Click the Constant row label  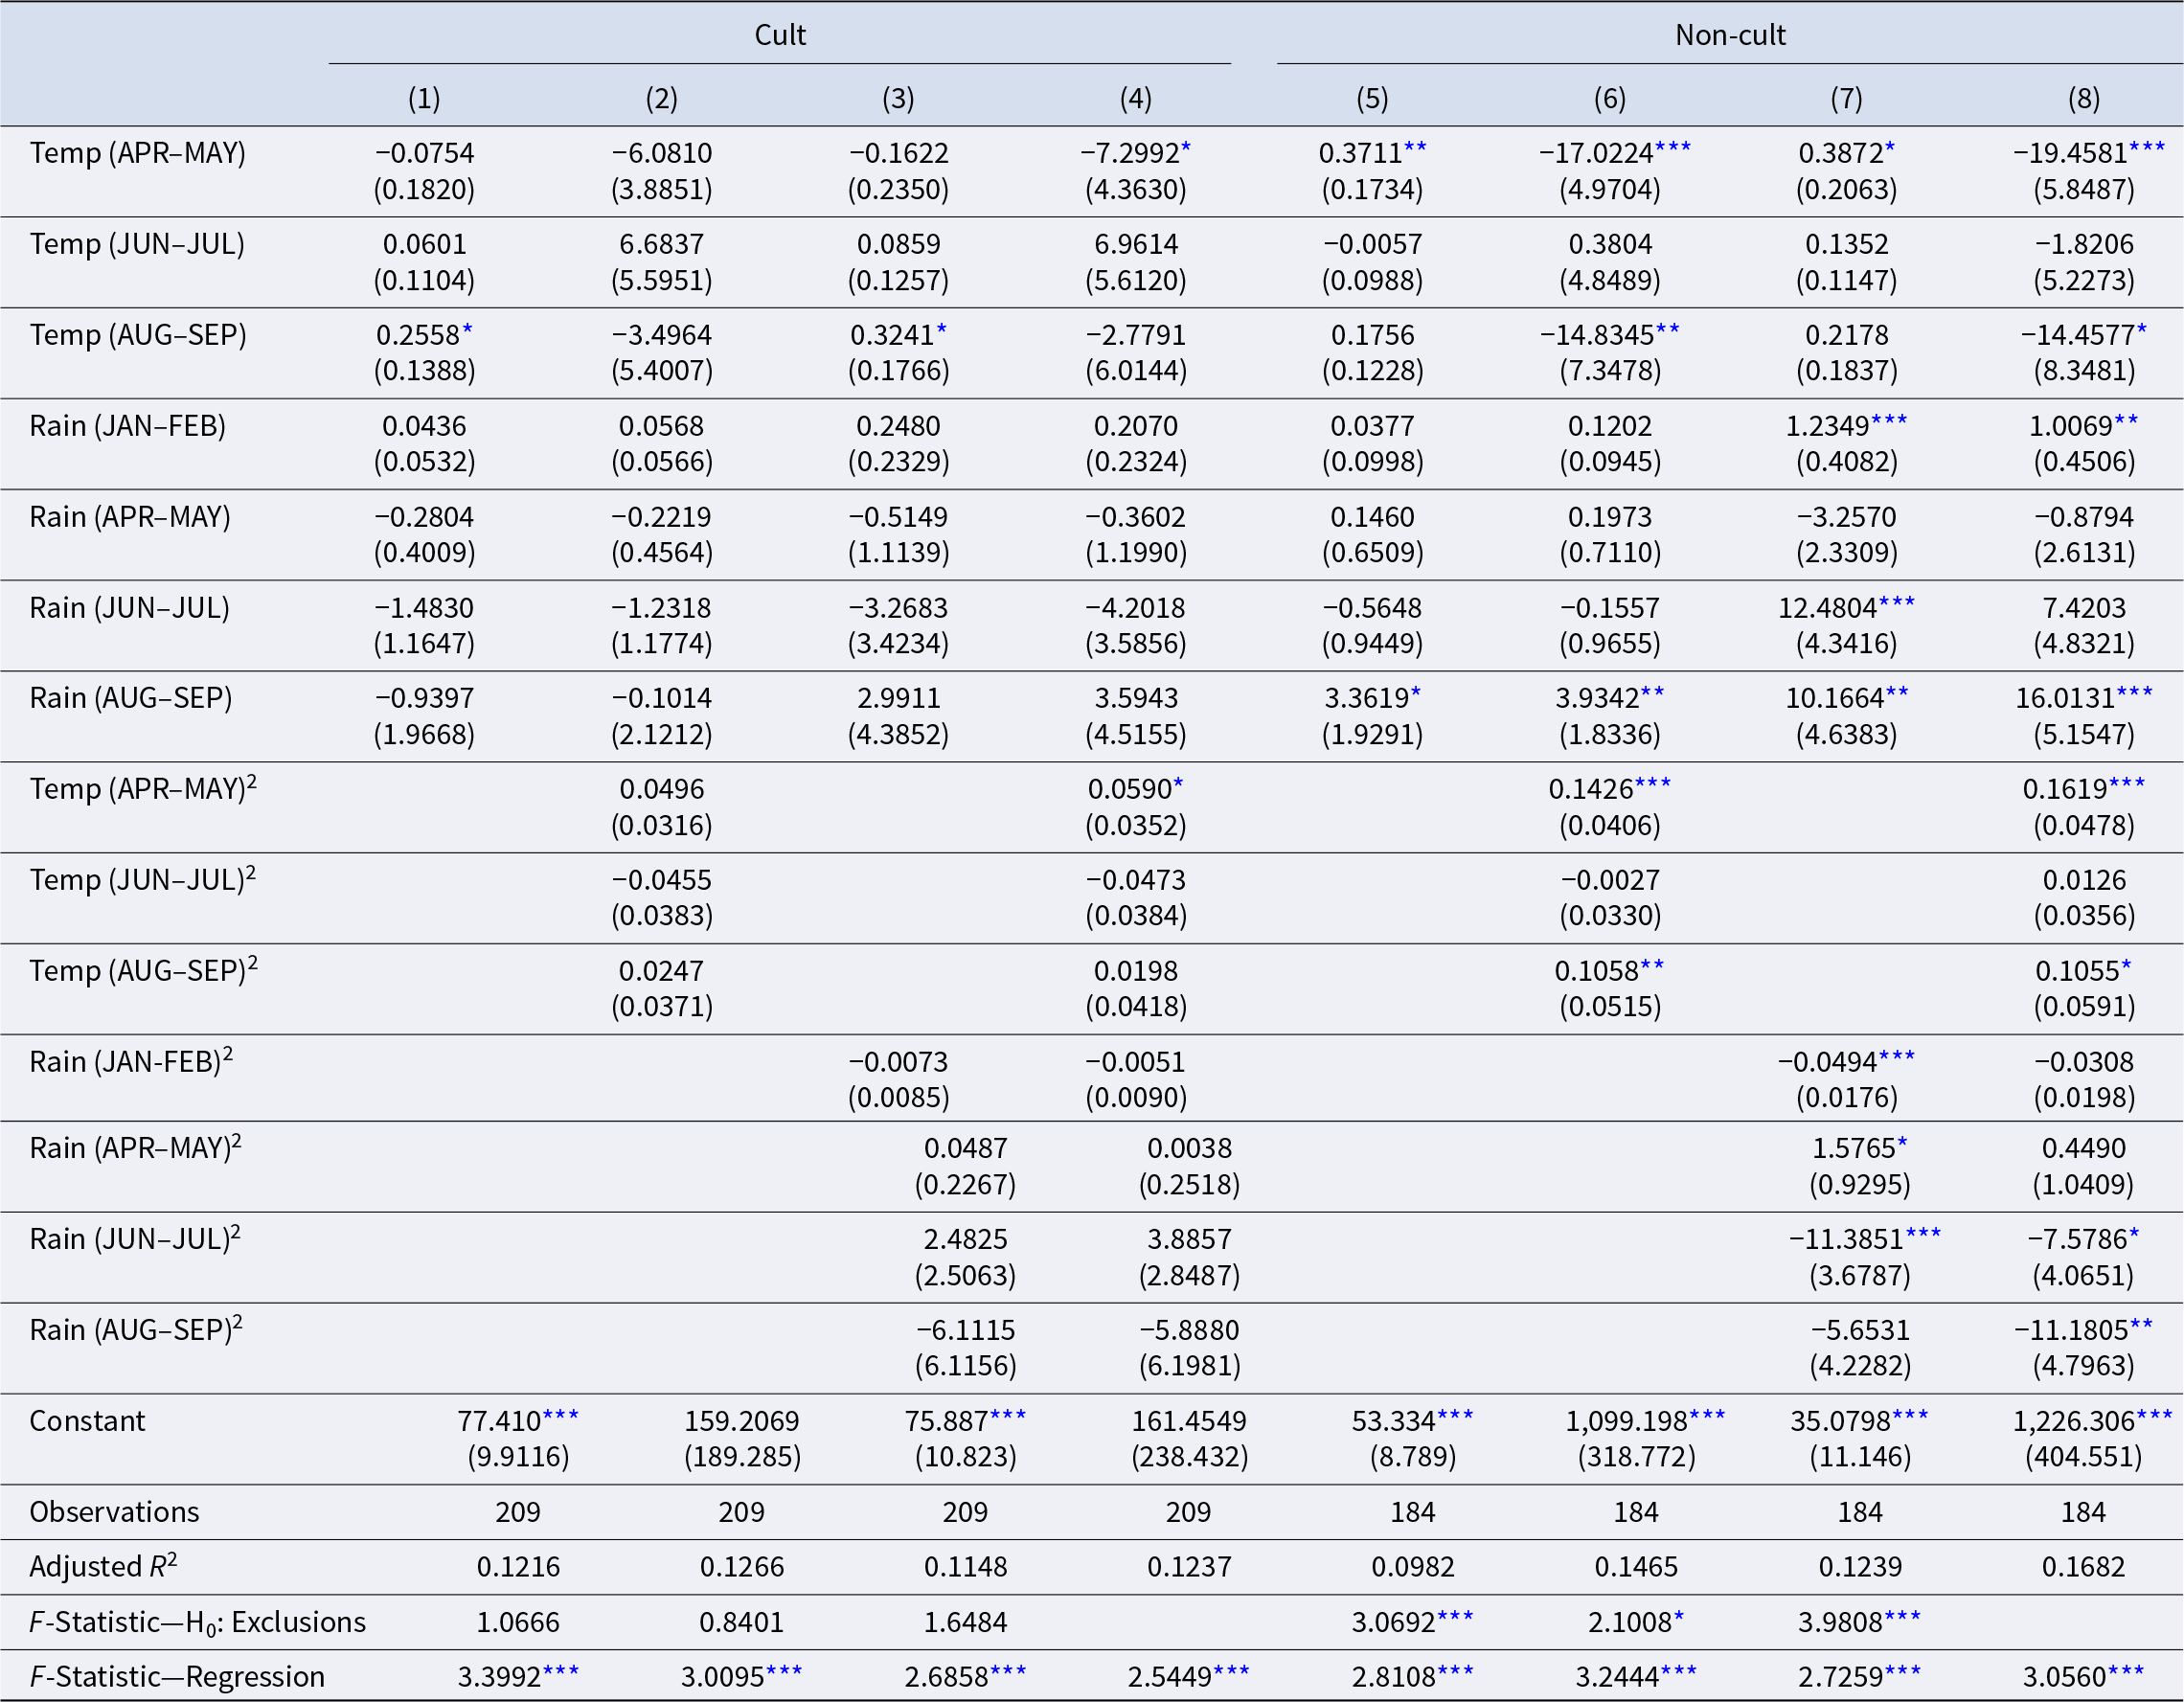[87, 1421]
